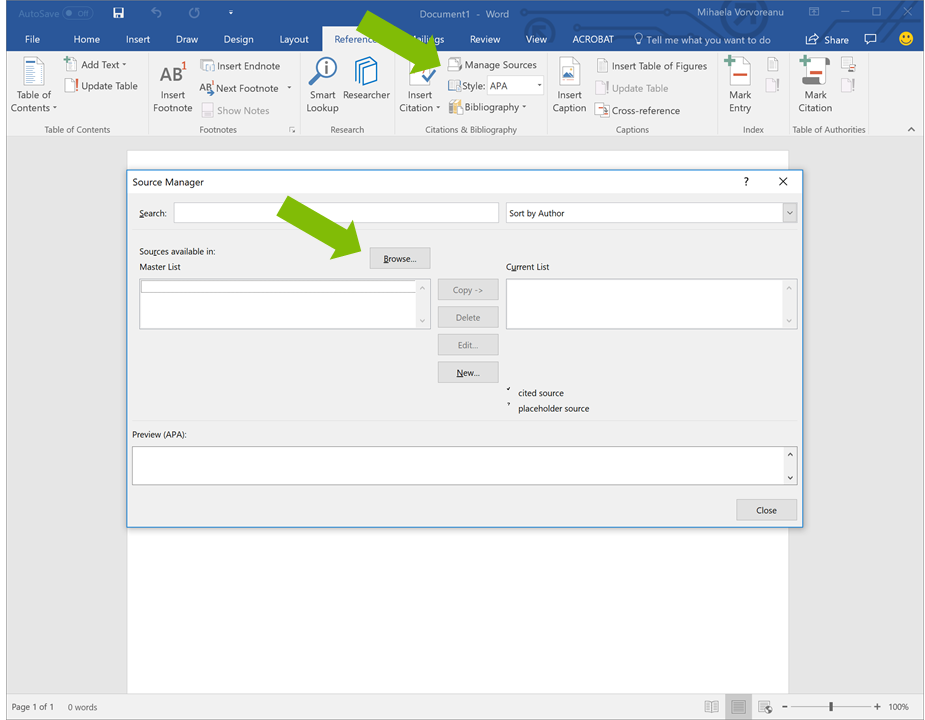Expand the Table of Contents dropdown
Image resolution: width=925 pixels, height=720 pixels.
(33, 90)
